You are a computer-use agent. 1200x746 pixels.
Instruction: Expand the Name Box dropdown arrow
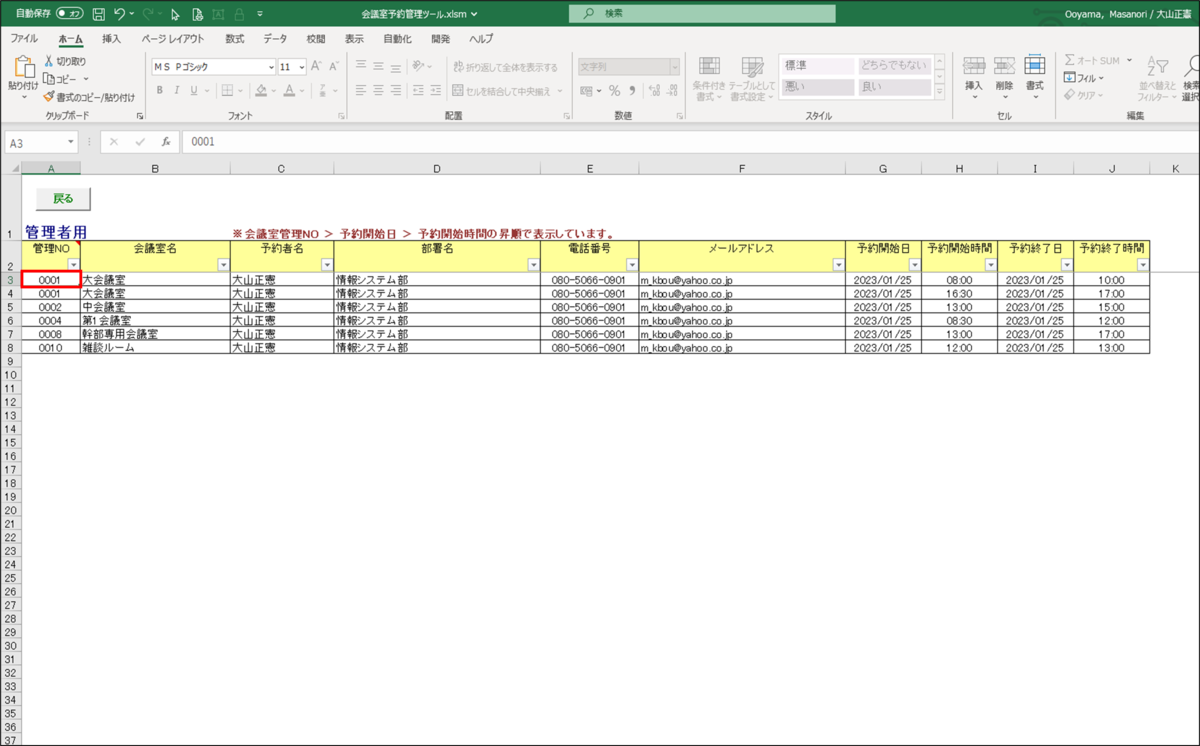point(71,142)
